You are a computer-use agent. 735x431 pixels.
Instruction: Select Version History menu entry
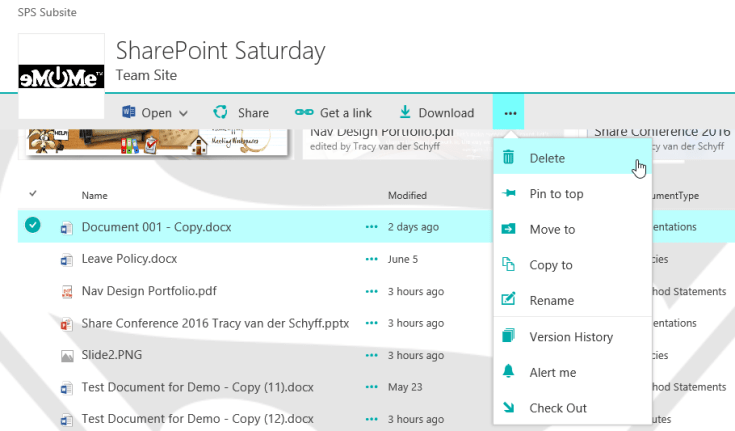pyautogui.click(x=571, y=337)
